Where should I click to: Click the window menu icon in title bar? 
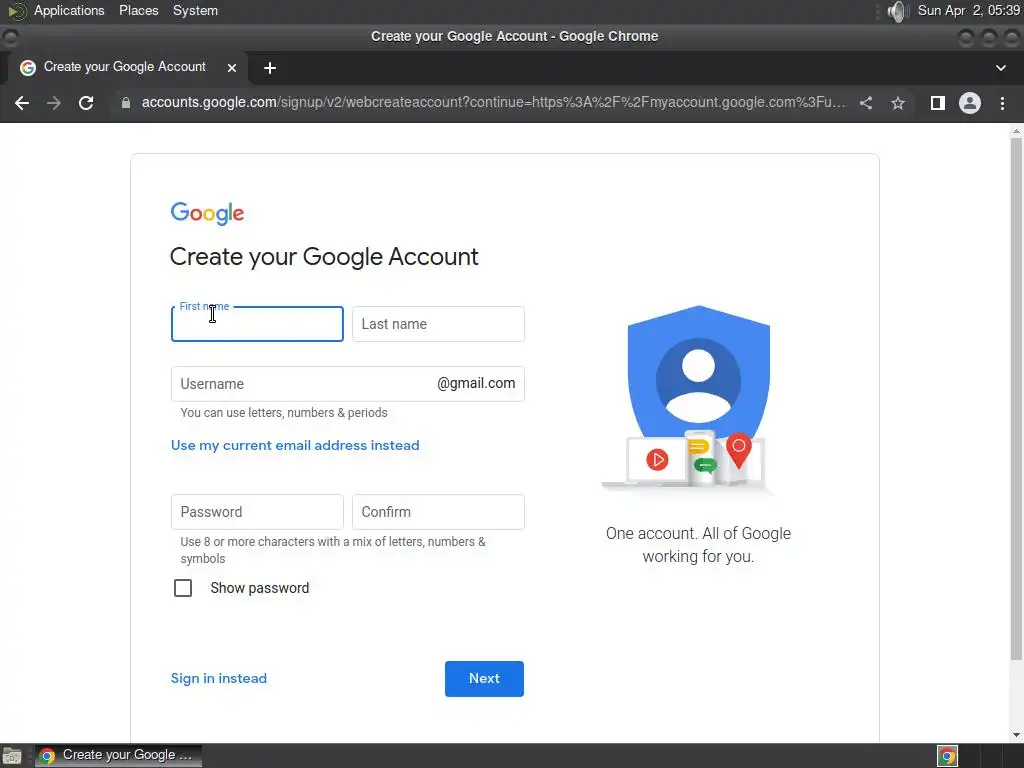10,37
